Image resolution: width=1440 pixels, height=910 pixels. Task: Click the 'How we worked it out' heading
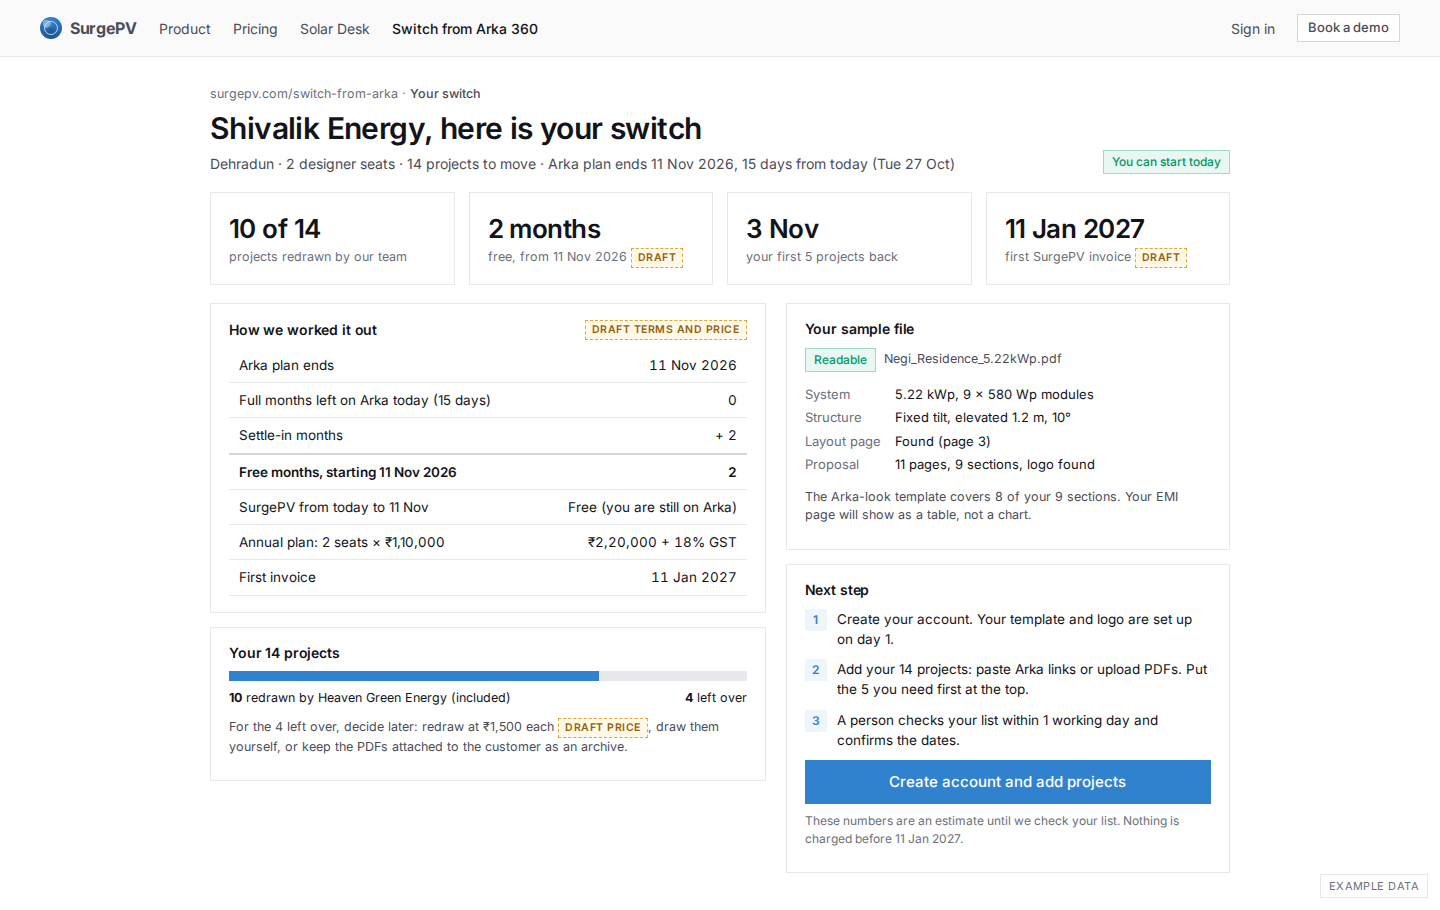tap(303, 330)
